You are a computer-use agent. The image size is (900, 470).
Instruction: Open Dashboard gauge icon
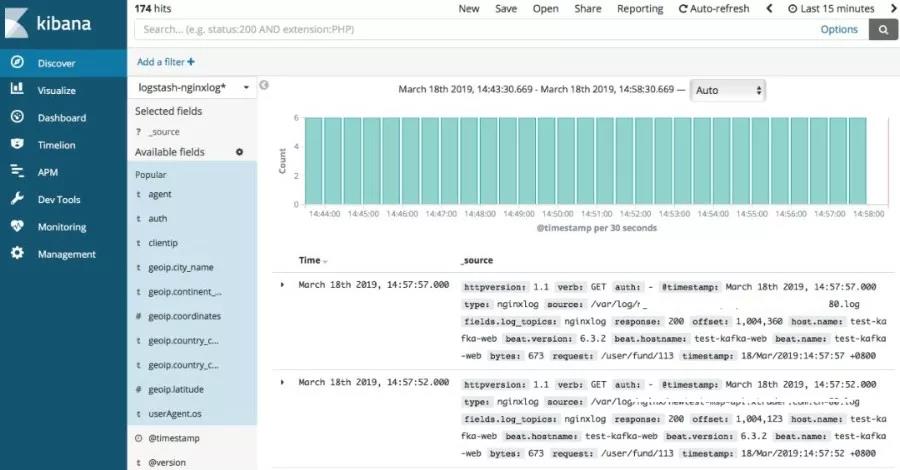point(17,116)
